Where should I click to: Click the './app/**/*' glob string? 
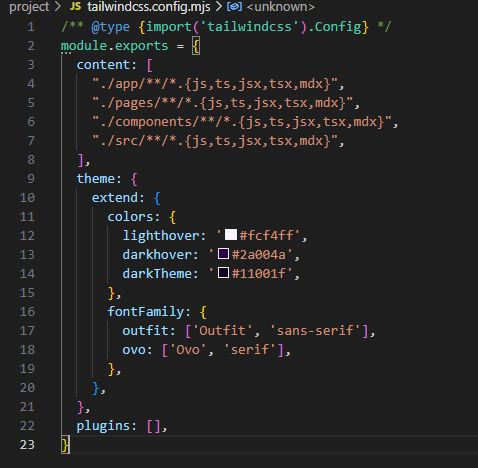click(214, 84)
